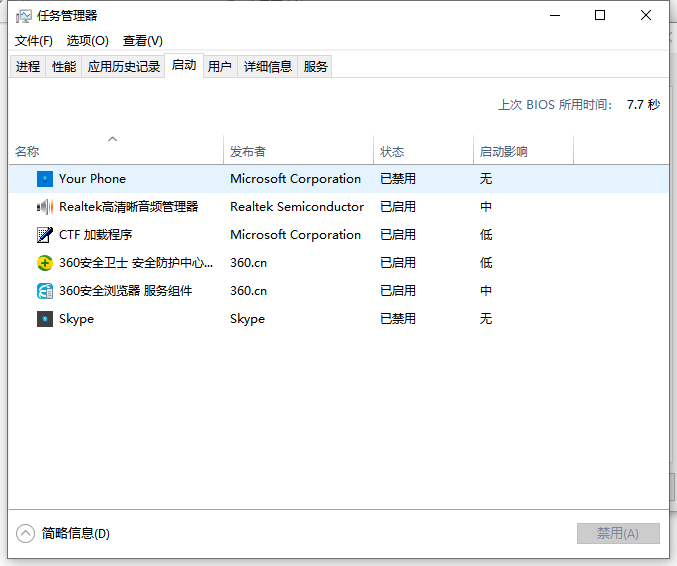Select the 360安全浏览器 服务组件 entry

pyautogui.click(x=126, y=291)
